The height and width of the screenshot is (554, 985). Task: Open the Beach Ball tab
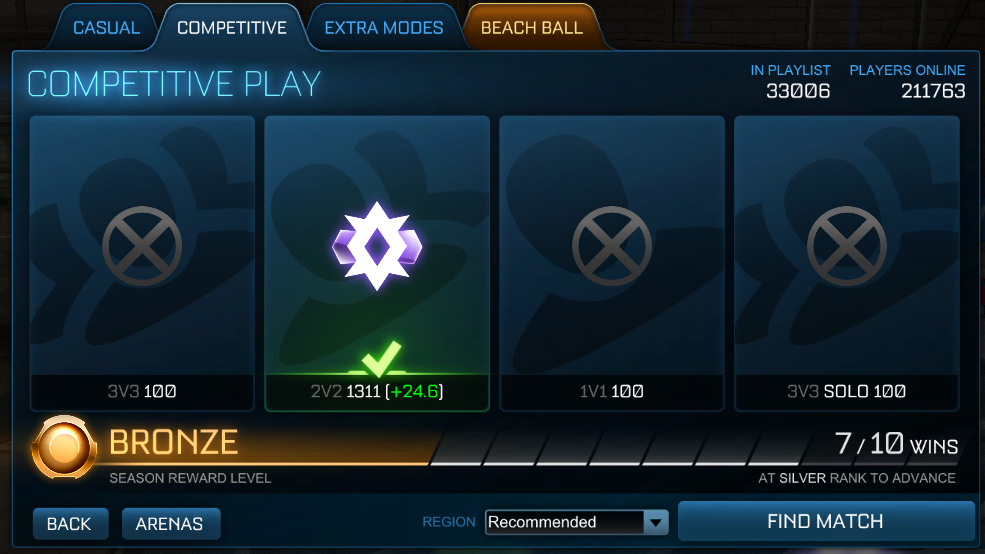pyautogui.click(x=532, y=28)
